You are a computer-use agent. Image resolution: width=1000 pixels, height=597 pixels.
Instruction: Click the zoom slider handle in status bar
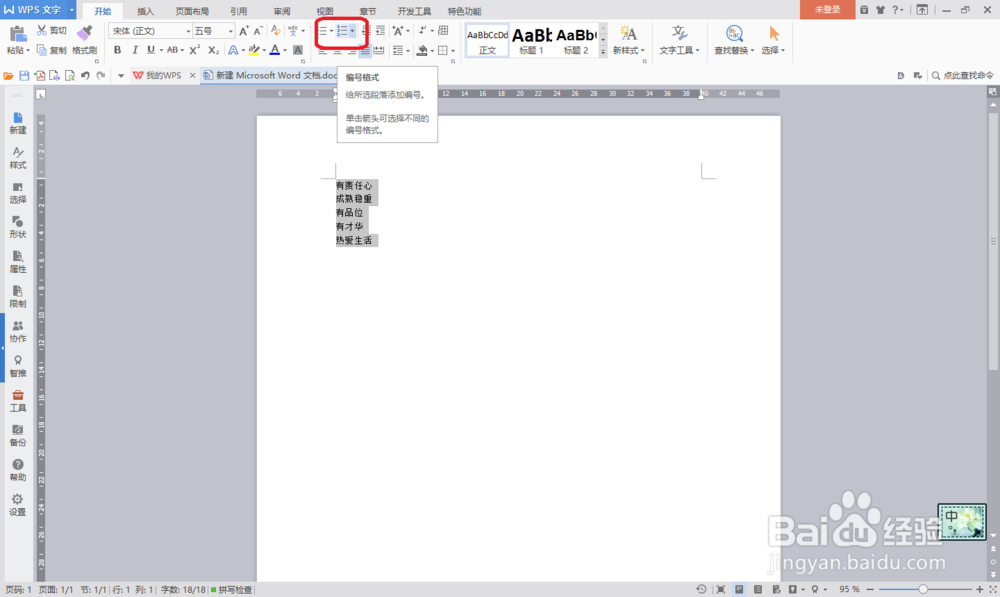tap(923, 589)
